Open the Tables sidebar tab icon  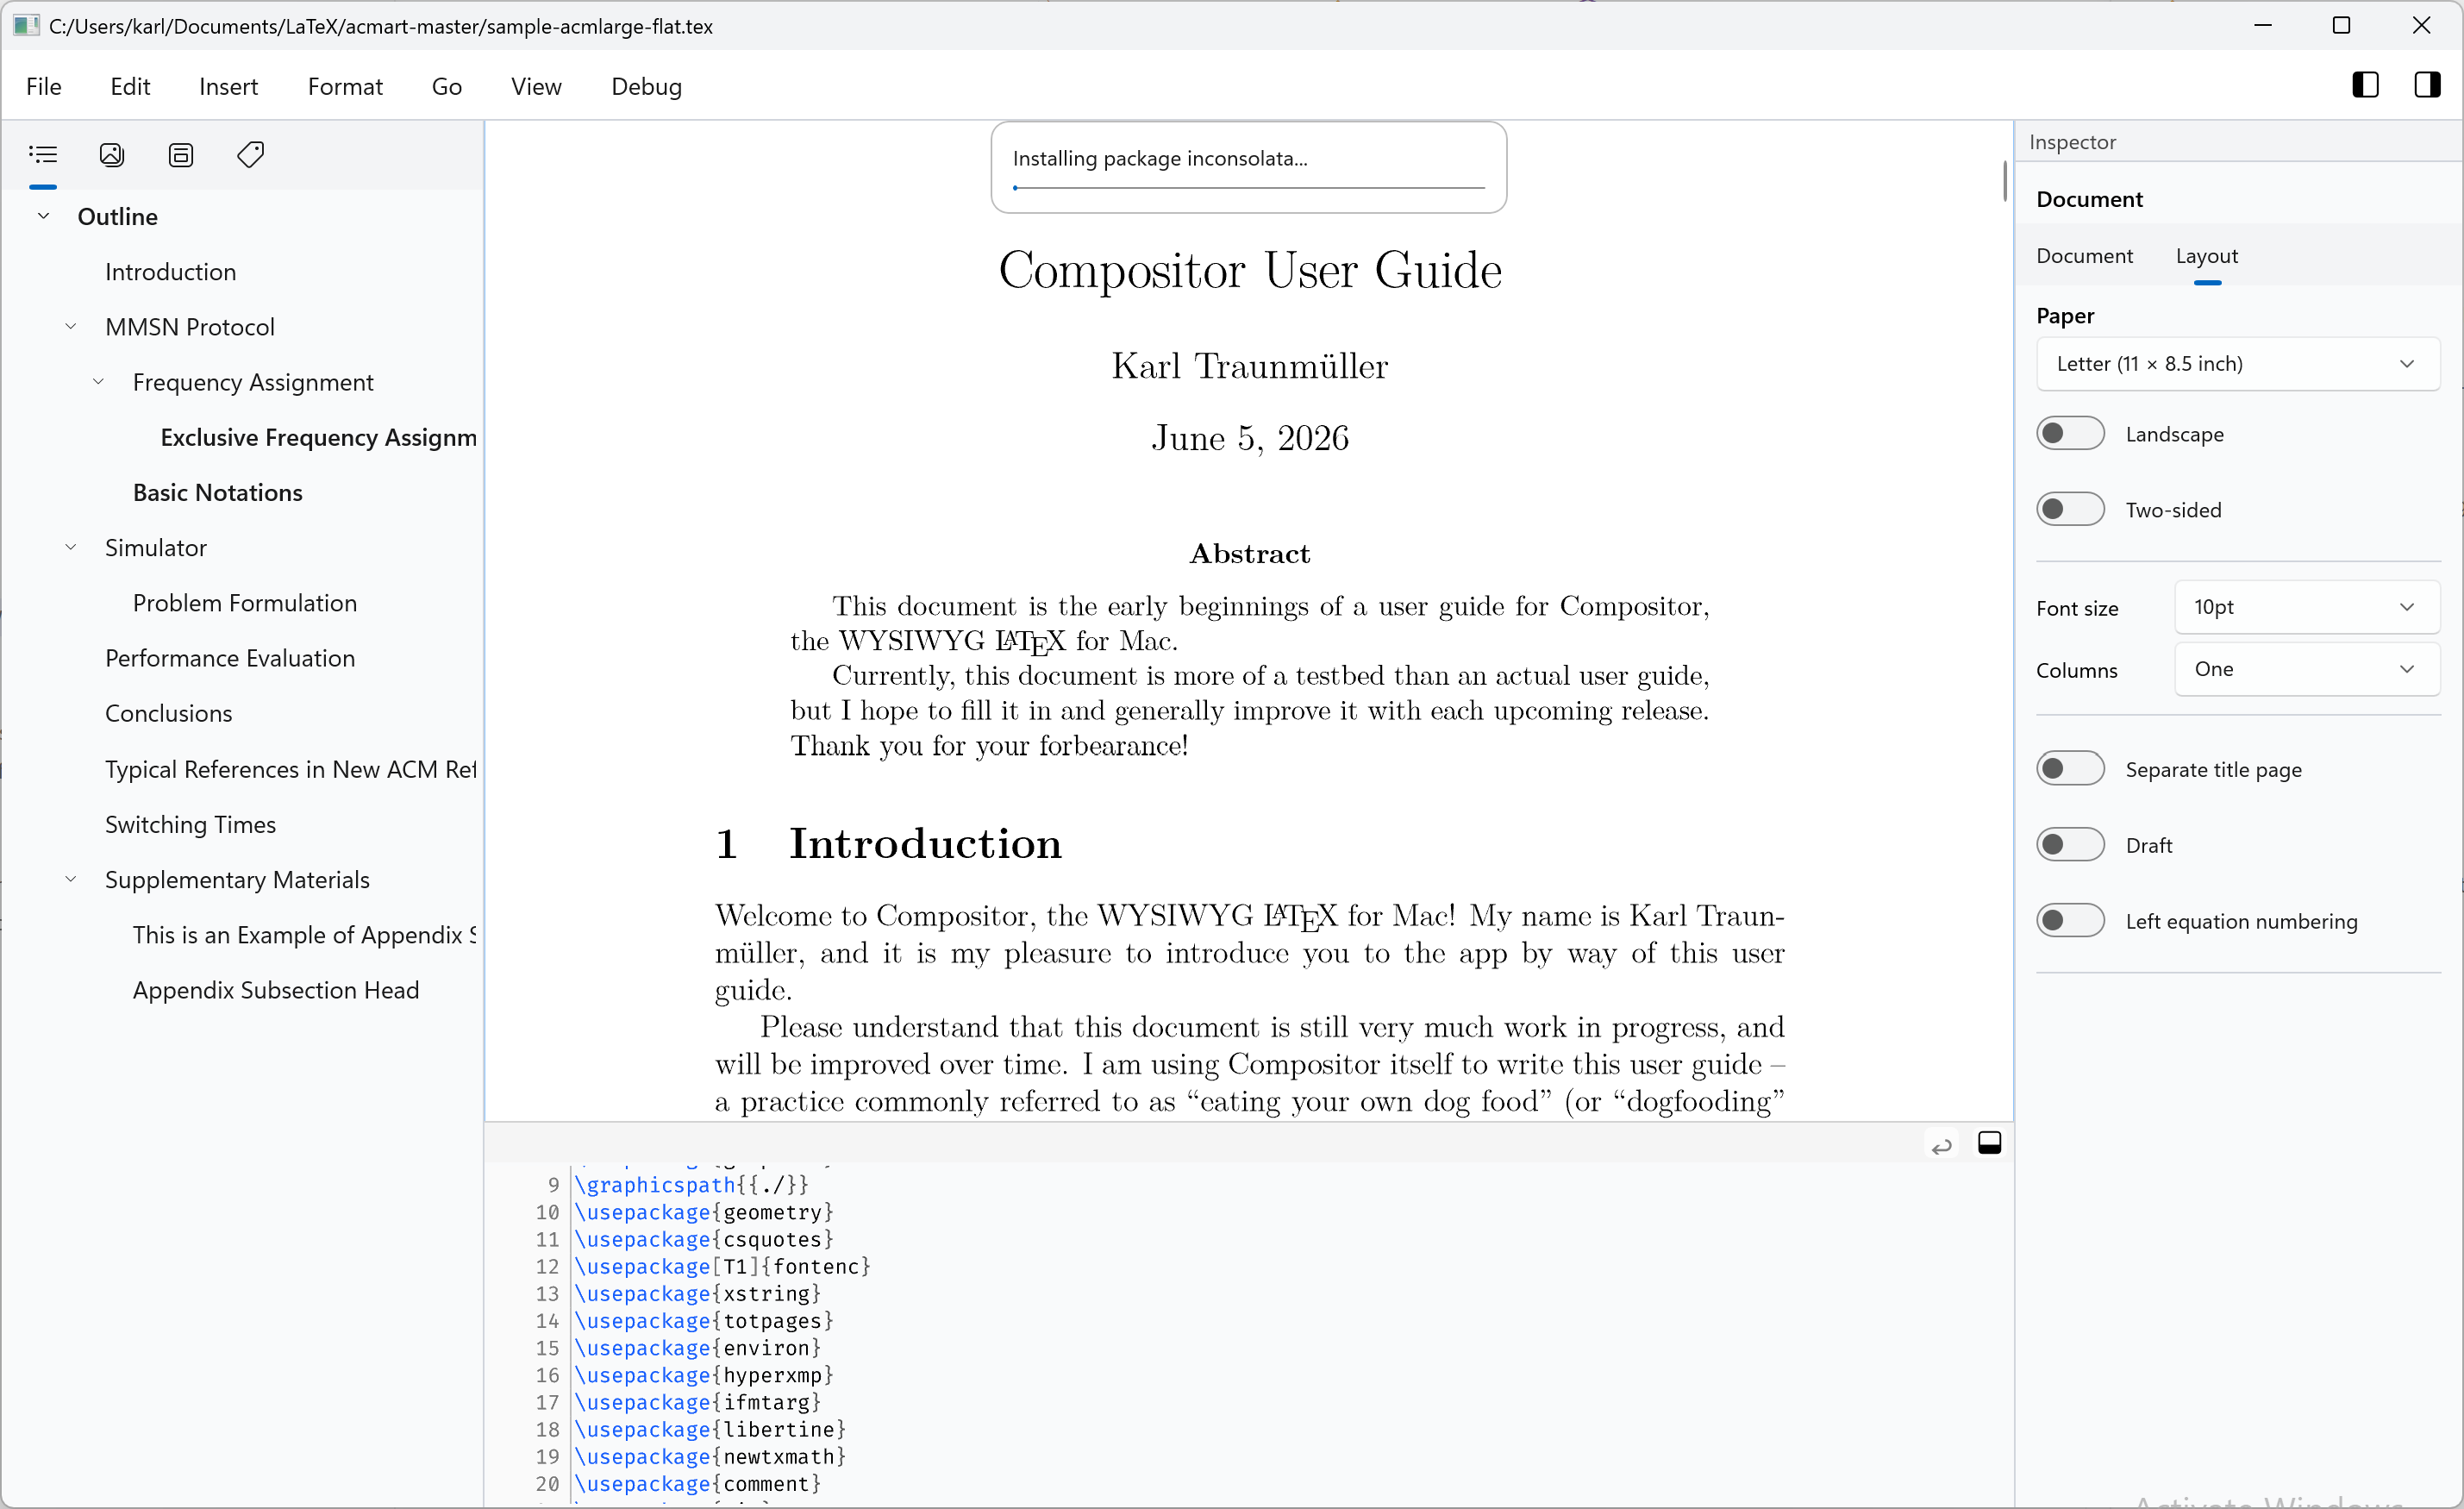pyautogui.click(x=181, y=154)
